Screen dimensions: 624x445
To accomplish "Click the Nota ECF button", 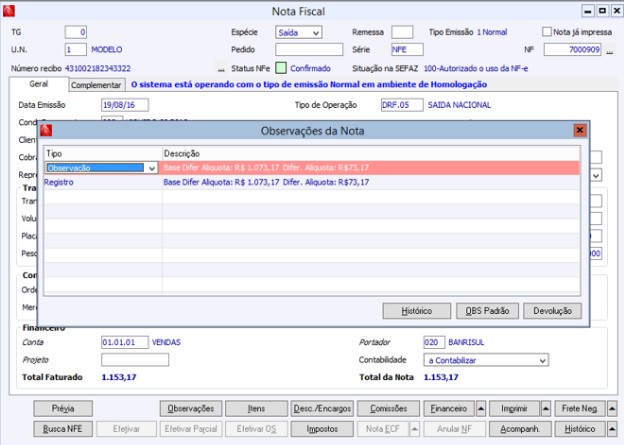I will [383, 429].
